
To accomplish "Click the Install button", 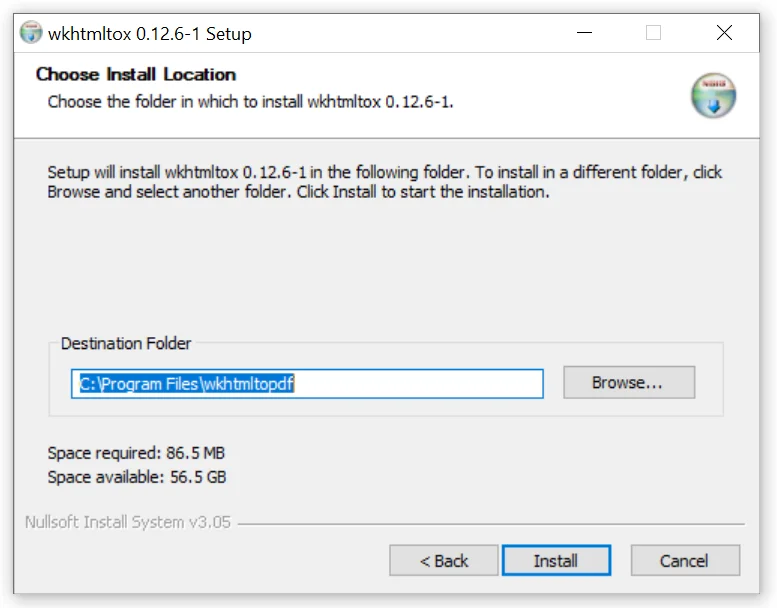I will click(556, 560).
